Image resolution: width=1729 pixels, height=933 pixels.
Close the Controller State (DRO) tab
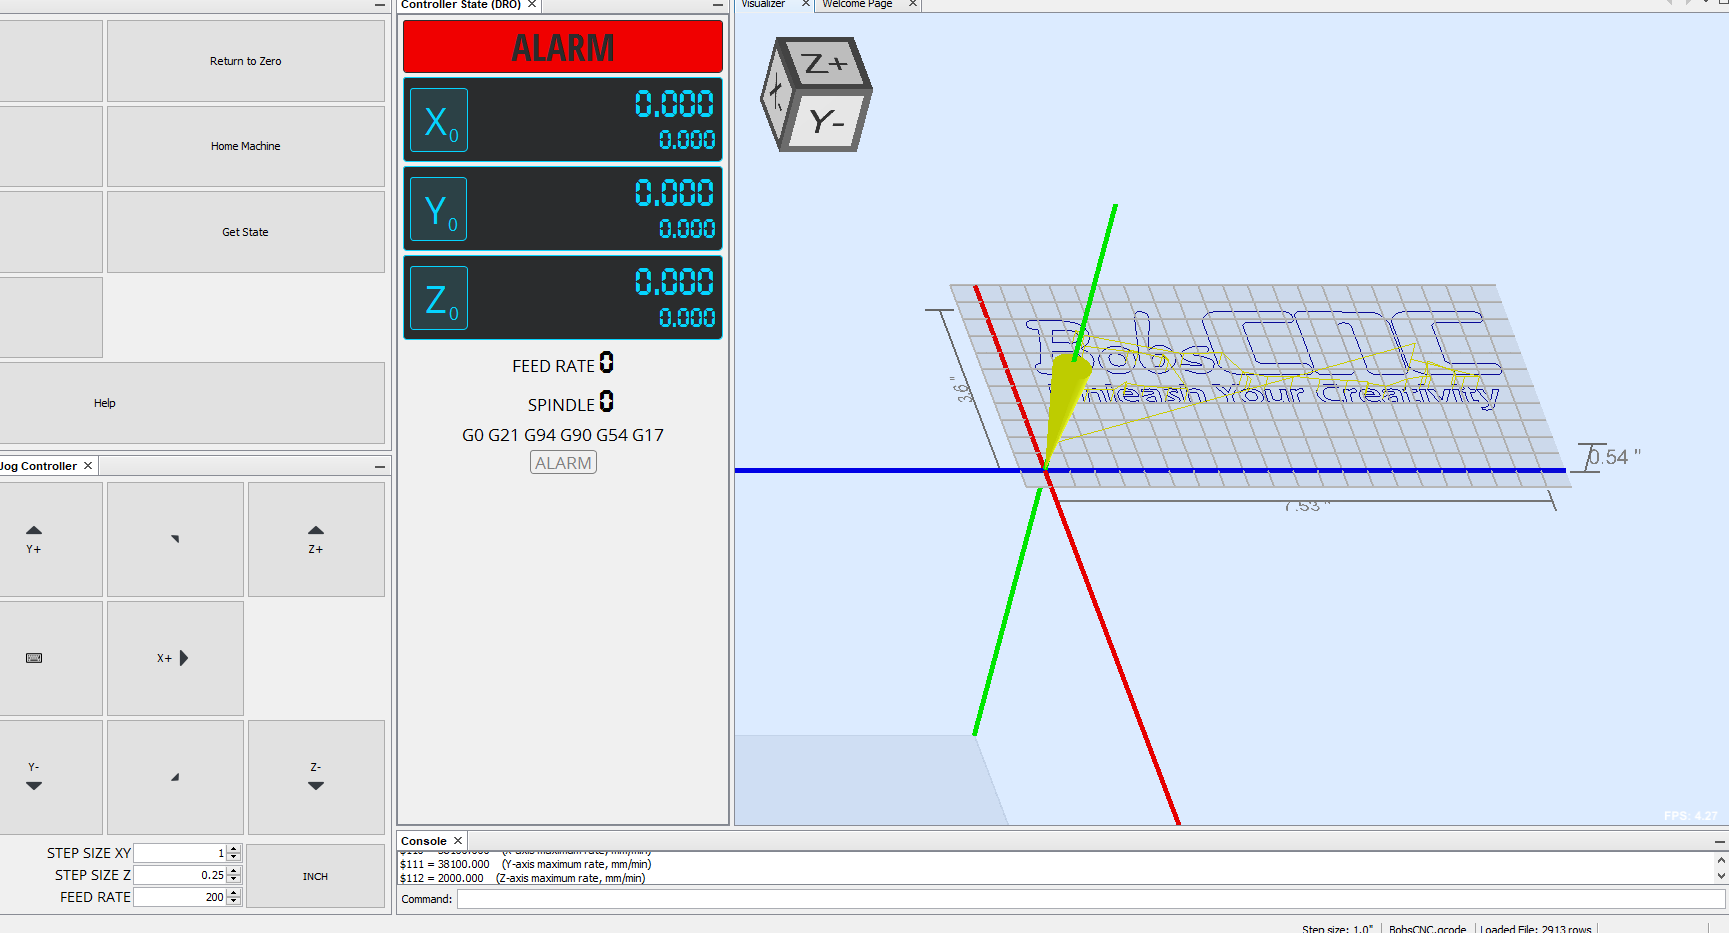pyautogui.click(x=532, y=5)
